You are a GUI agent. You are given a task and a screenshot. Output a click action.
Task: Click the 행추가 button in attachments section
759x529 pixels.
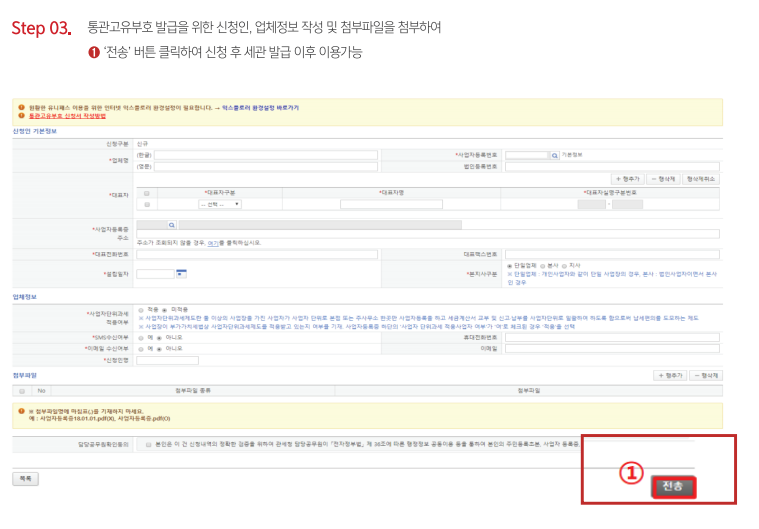pyautogui.click(x=669, y=375)
